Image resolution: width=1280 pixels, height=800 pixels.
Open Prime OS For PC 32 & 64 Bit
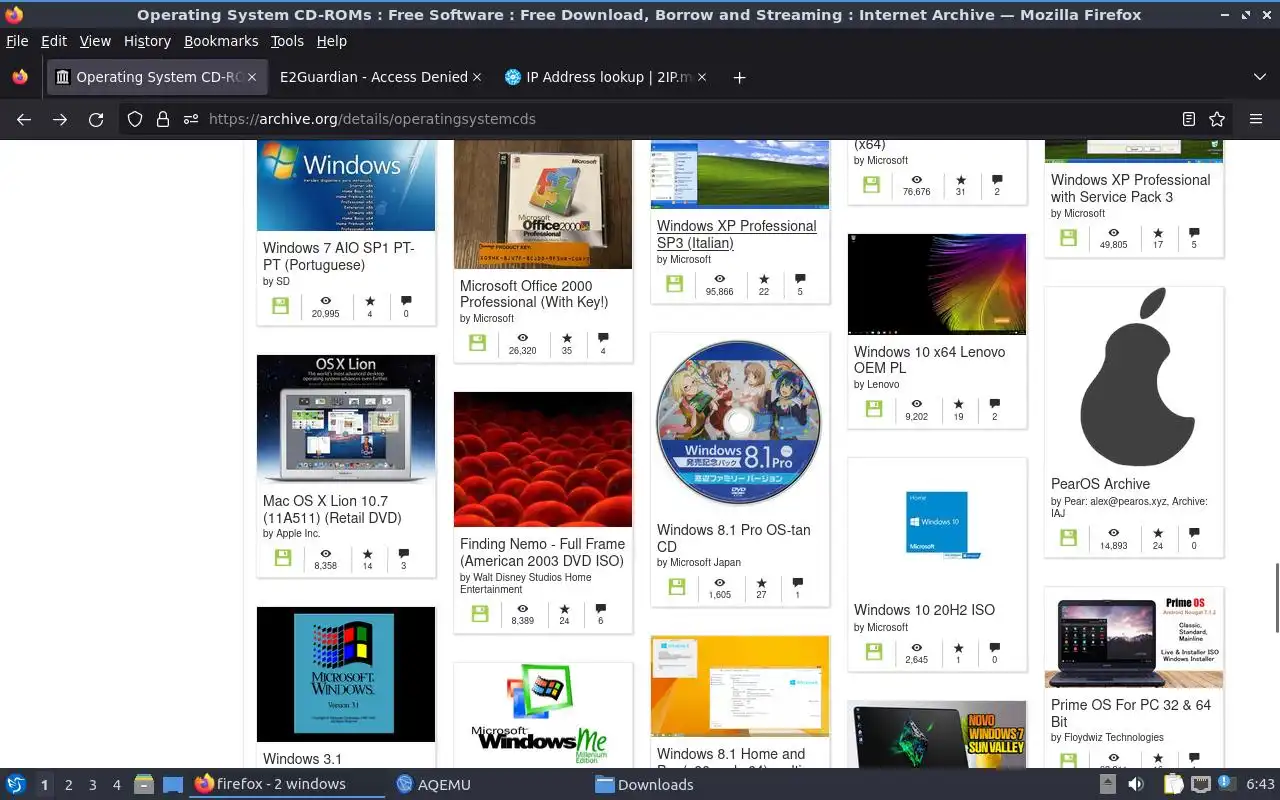[x=1131, y=713]
